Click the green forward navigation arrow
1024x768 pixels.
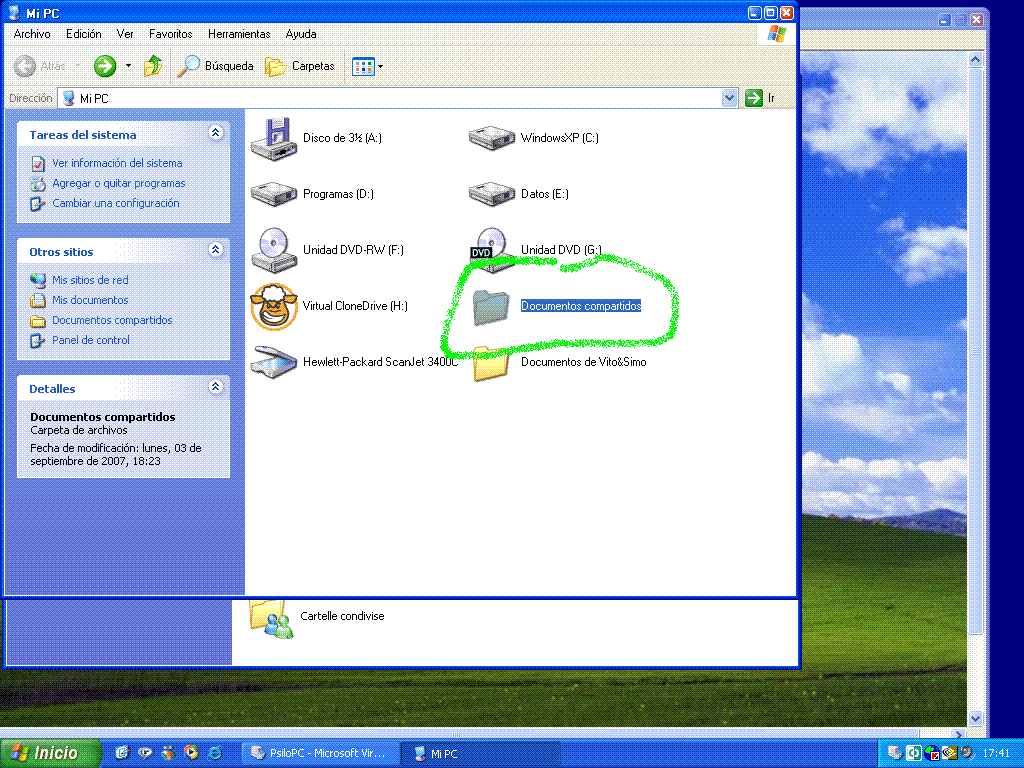click(x=105, y=66)
